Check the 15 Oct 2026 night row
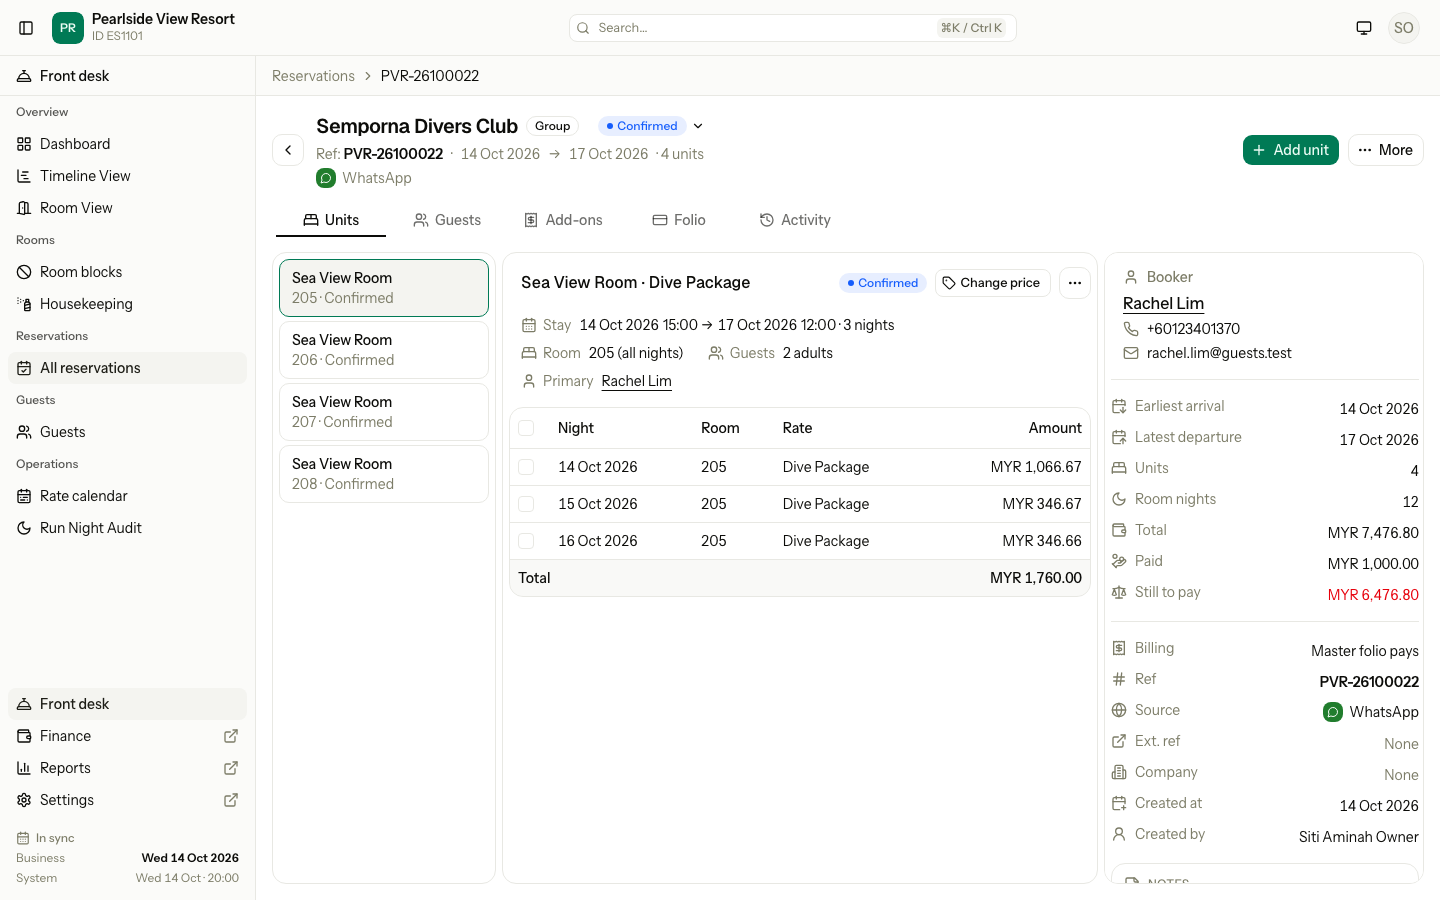The width and height of the screenshot is (1440, 900). [x=526, y=504]
